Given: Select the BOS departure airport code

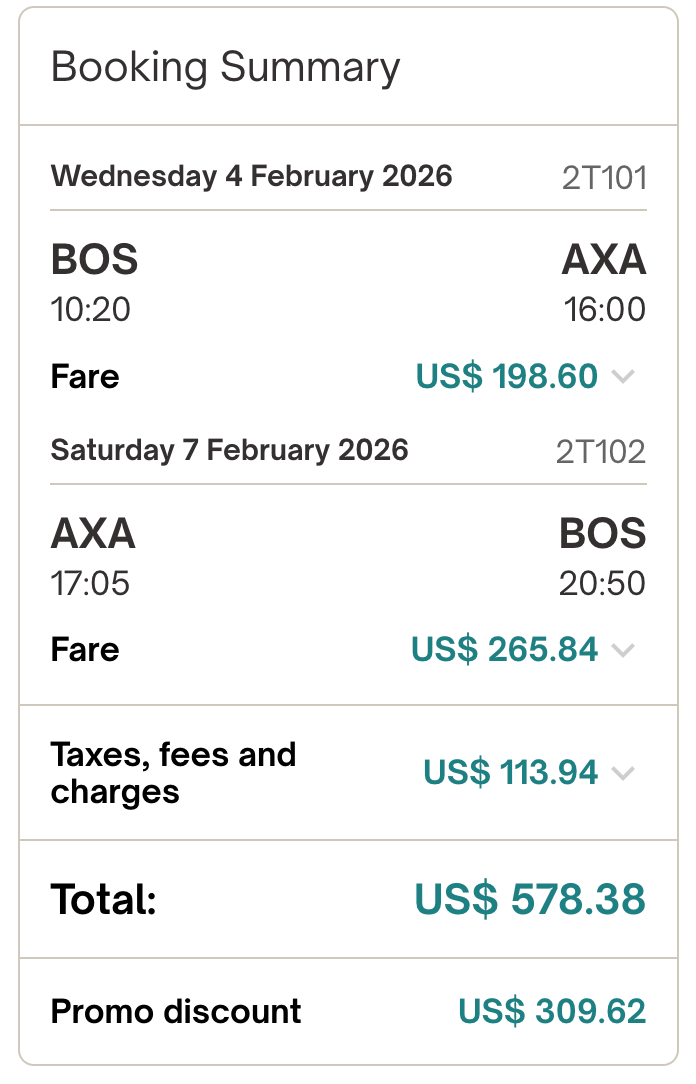Looking at the screenshot, I should pyautogui.click(x=95, y=260).
